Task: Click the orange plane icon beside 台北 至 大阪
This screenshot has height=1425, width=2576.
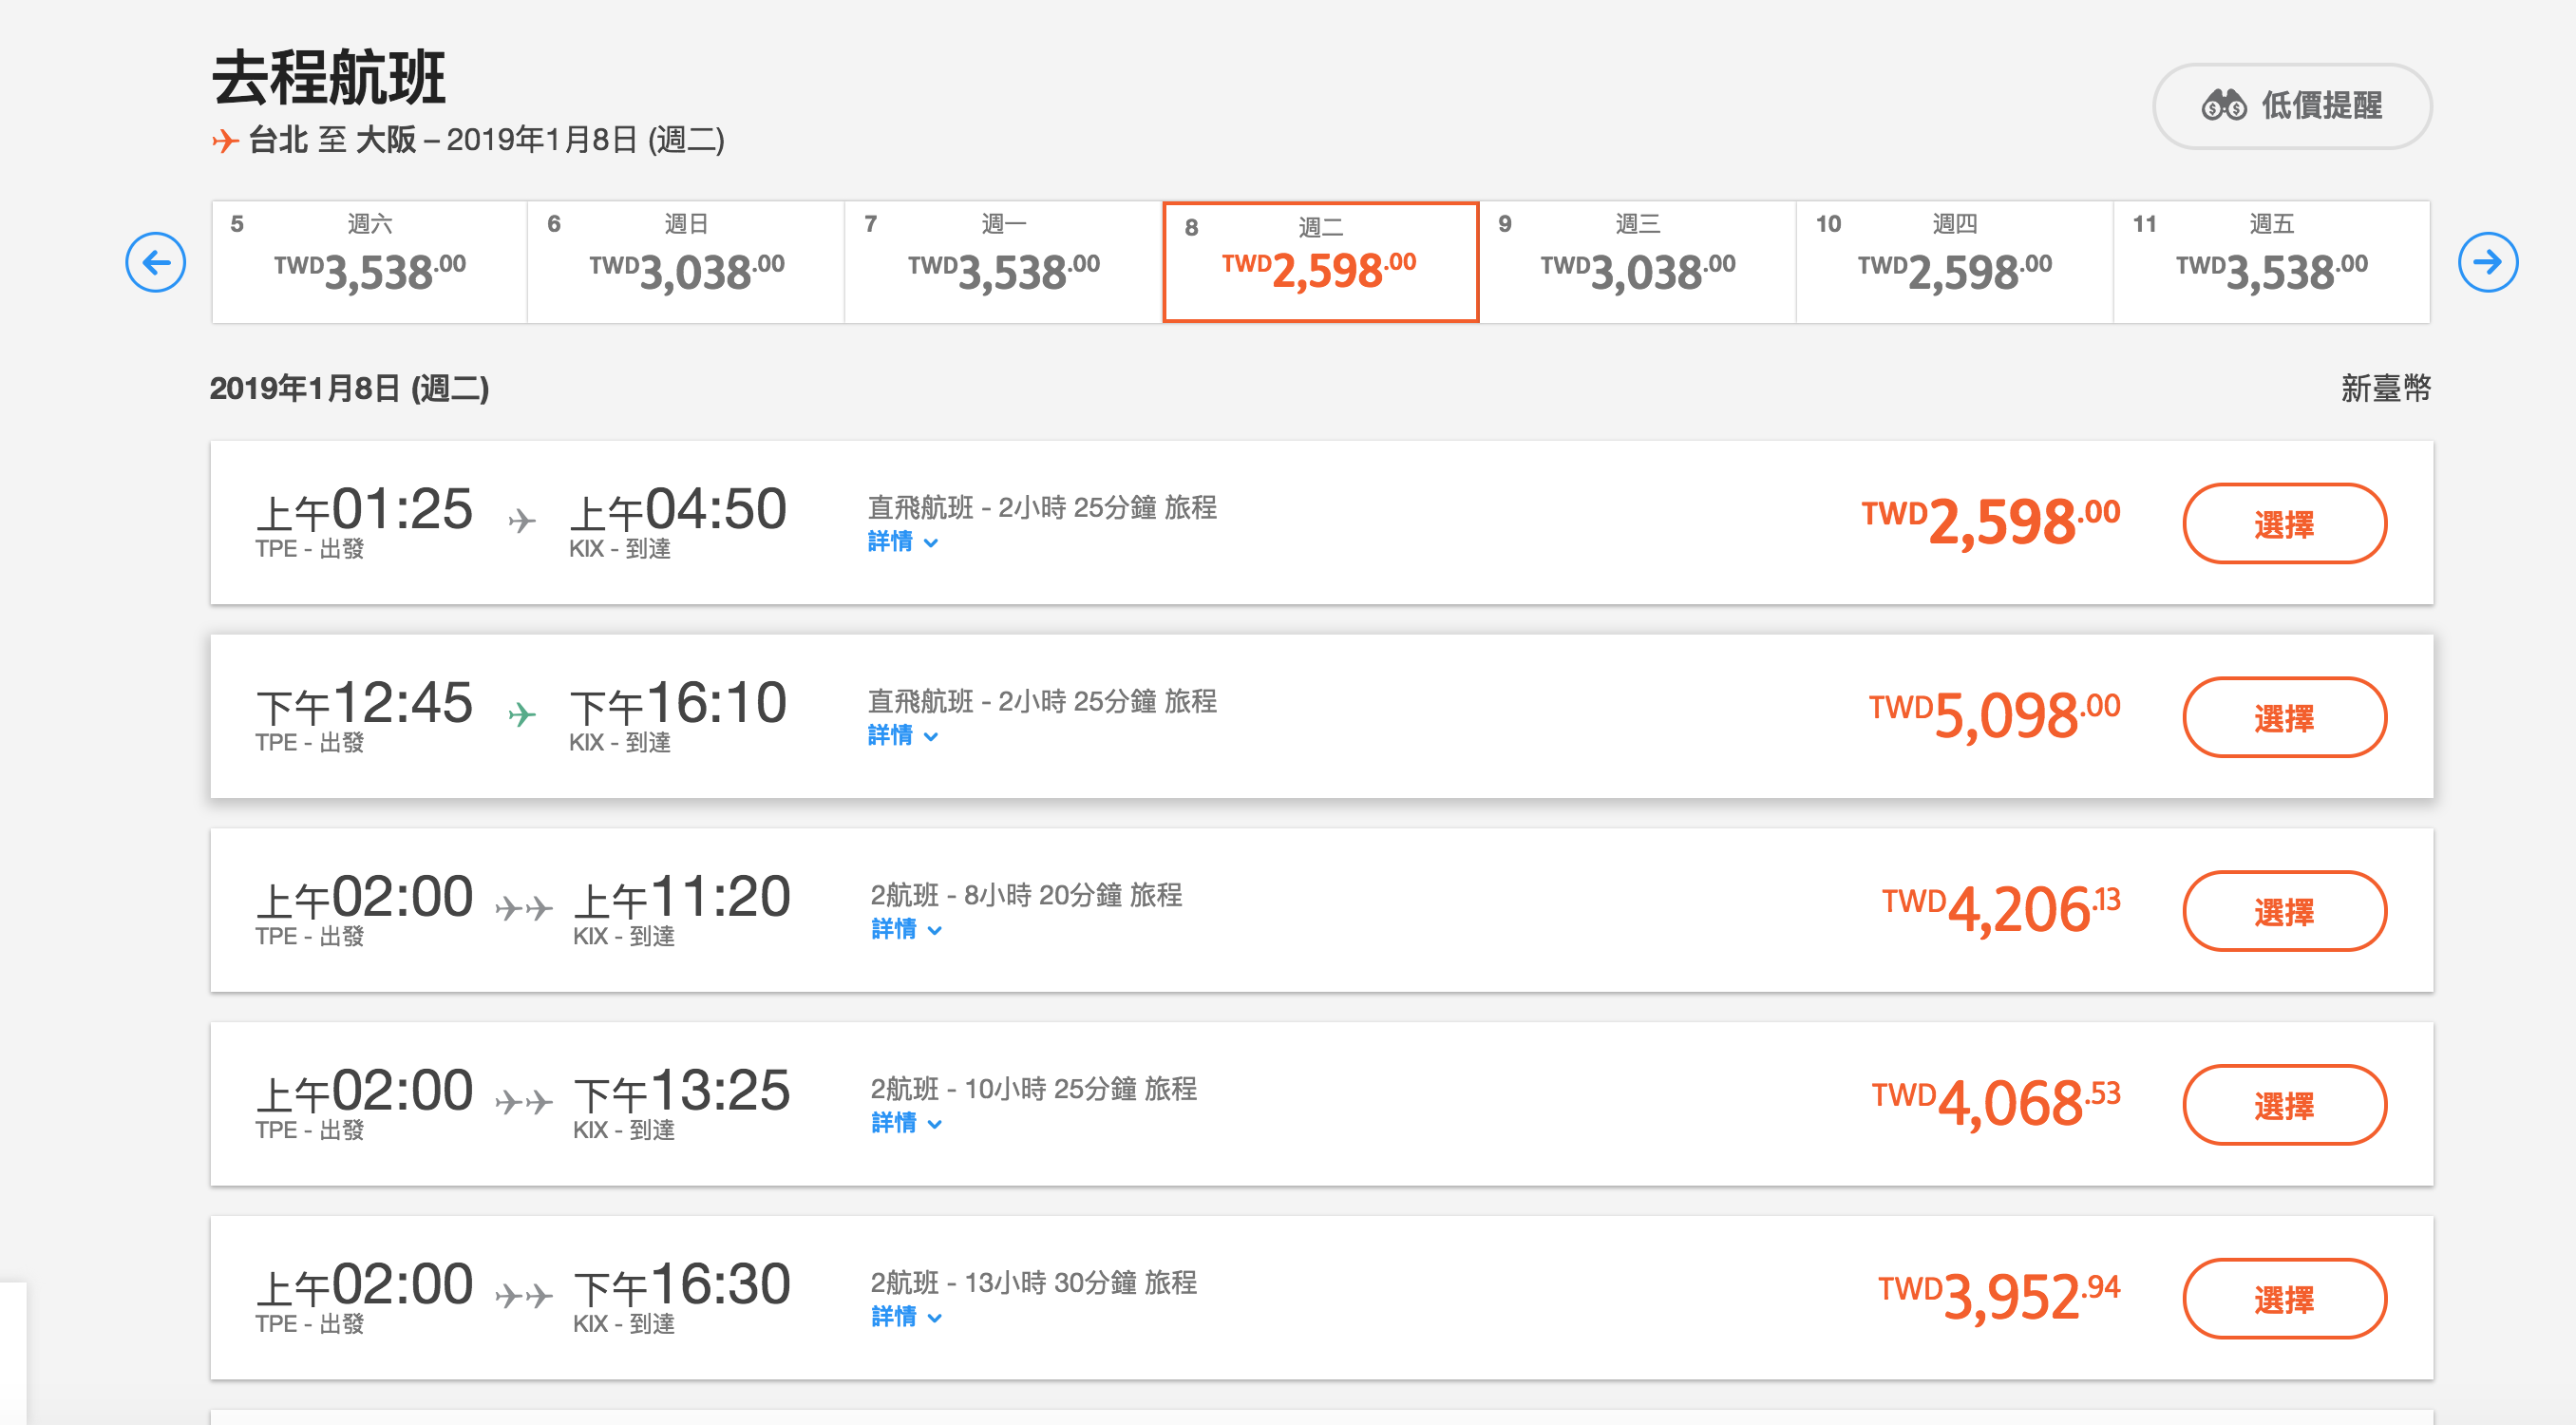Action: coord(225,141)
